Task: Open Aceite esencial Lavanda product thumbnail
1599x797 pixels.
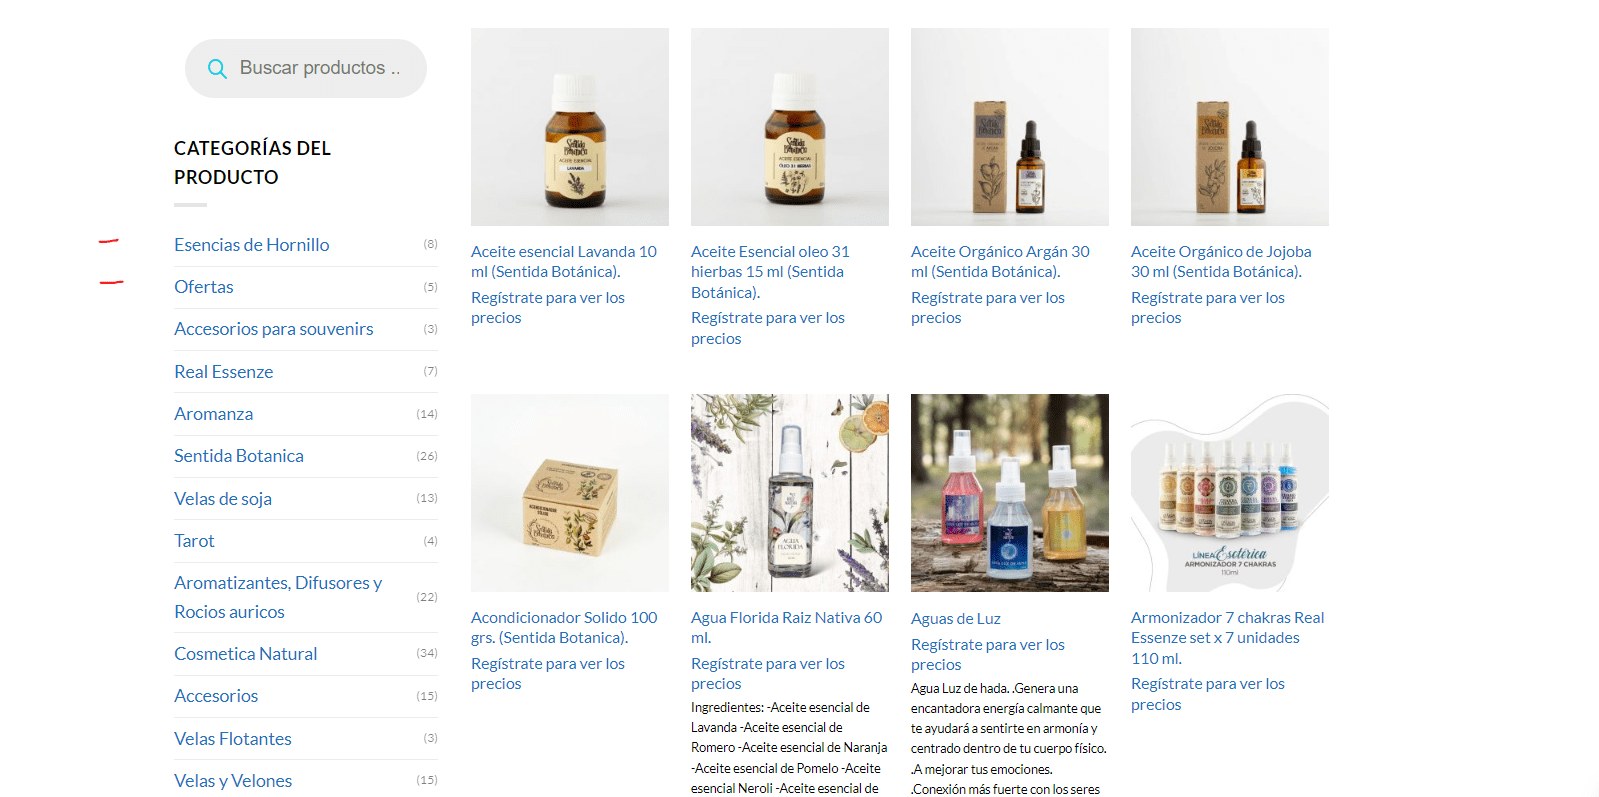Action: pyautogui.click(x=570, y=127)
